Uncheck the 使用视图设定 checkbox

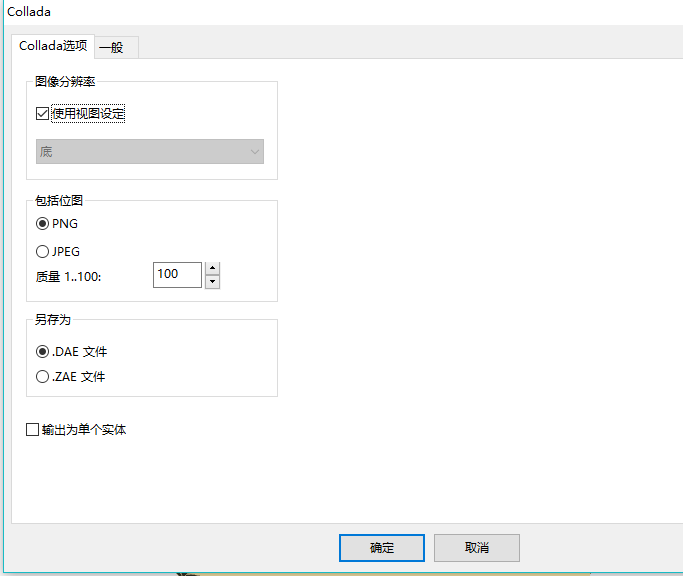(42, 114)
